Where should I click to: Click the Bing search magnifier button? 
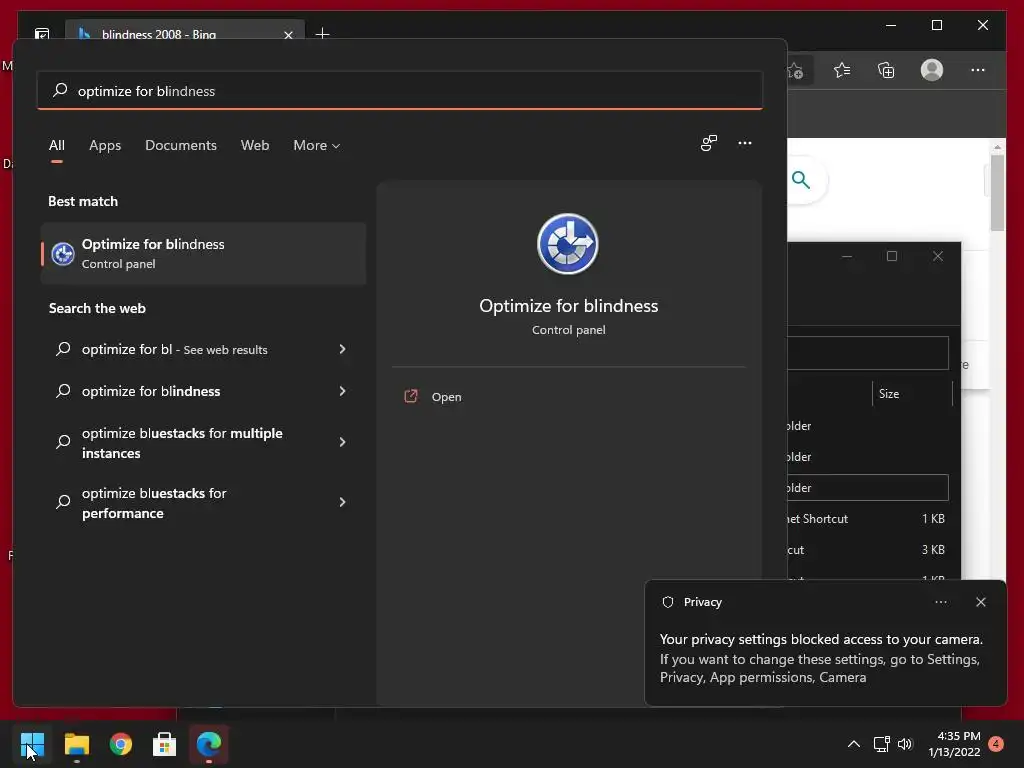pos(801,180)
